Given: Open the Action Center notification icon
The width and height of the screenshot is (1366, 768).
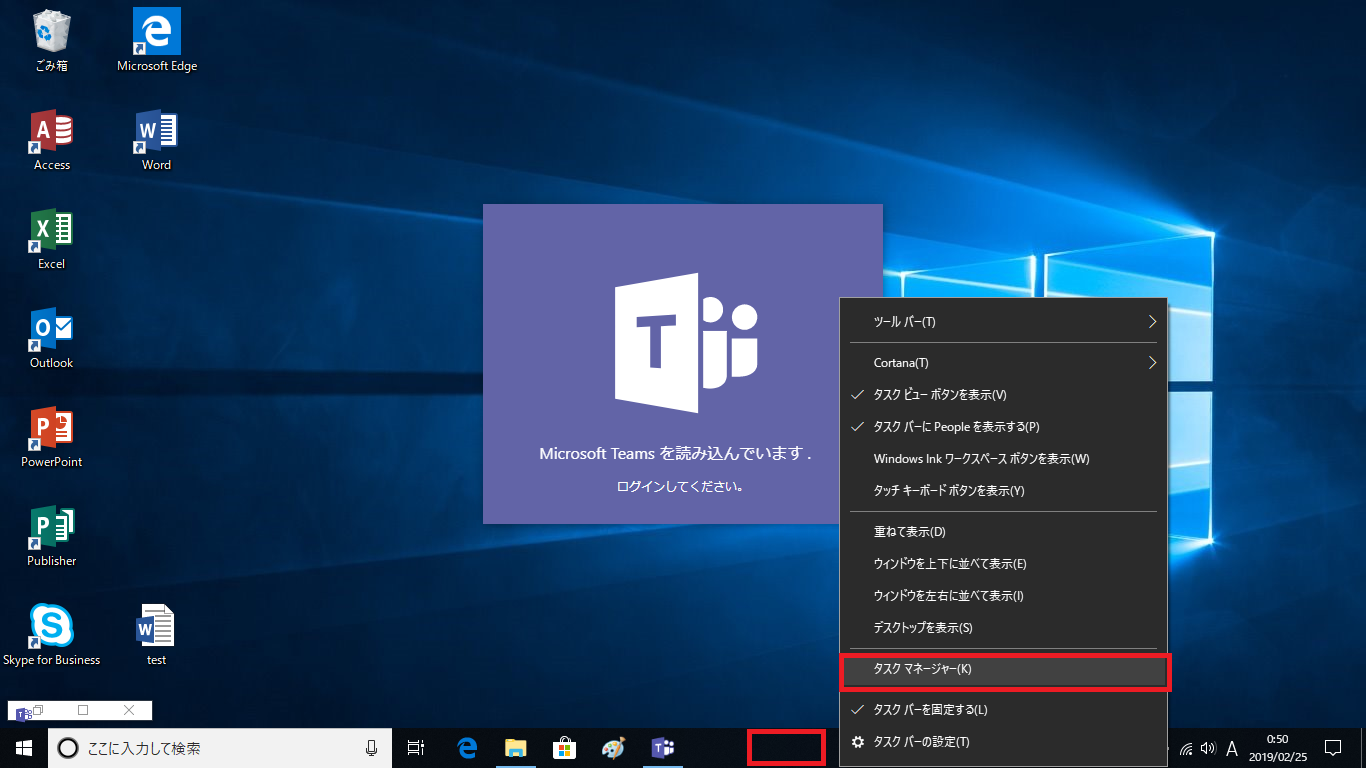Looking at the screenshot, I should pos(1333,748).
